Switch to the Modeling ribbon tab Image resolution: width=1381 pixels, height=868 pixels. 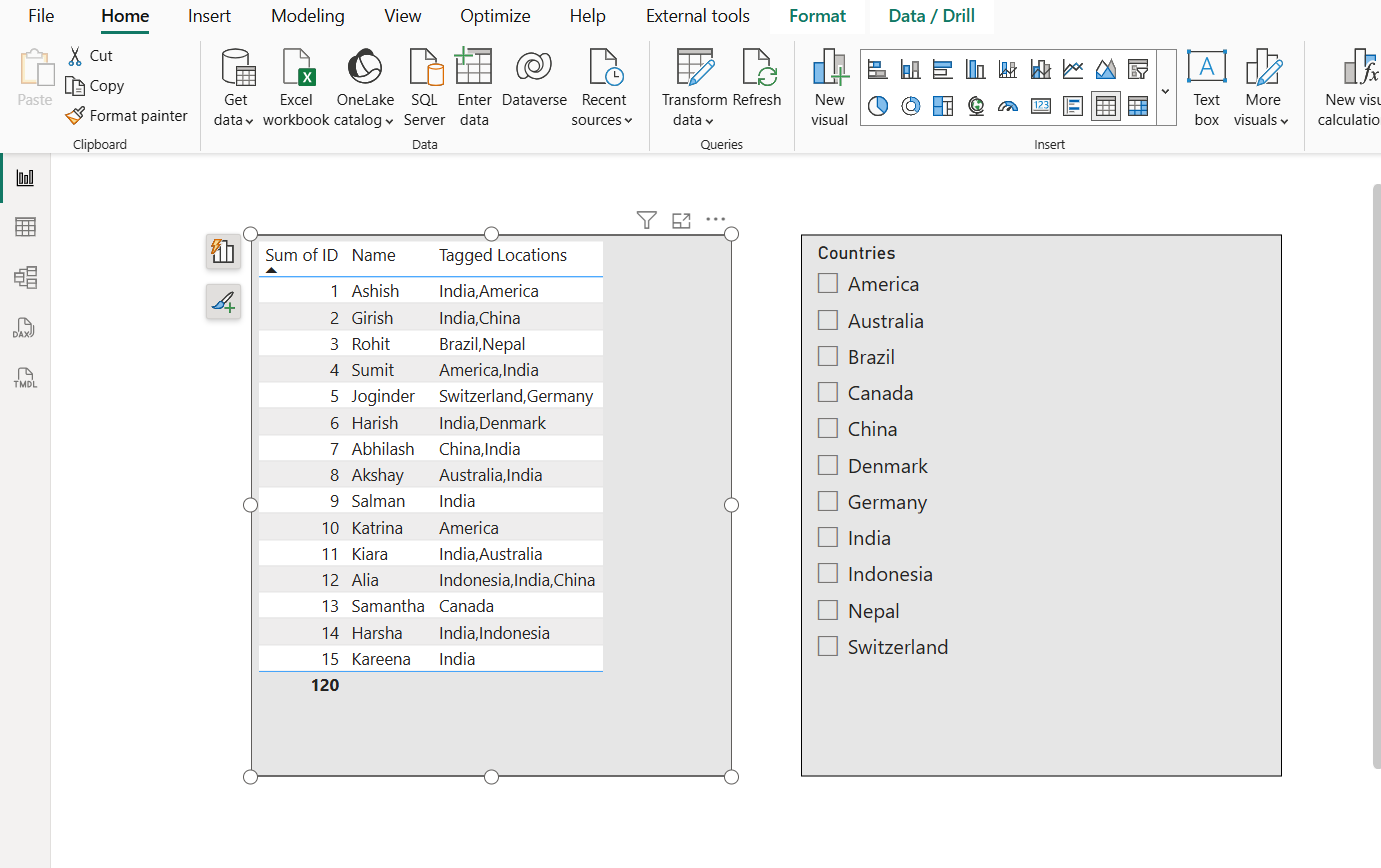(307, 16)
